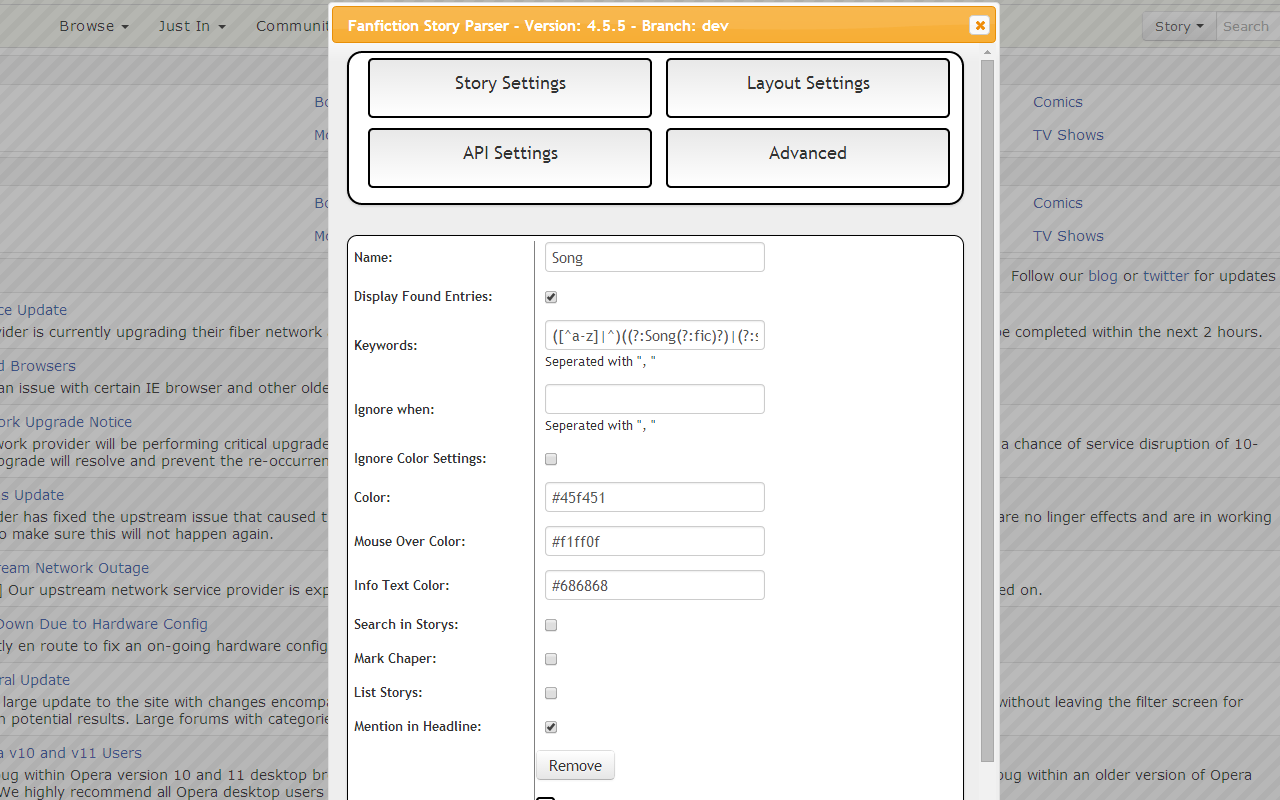Open the first TV Shows link

[1068, 135]
